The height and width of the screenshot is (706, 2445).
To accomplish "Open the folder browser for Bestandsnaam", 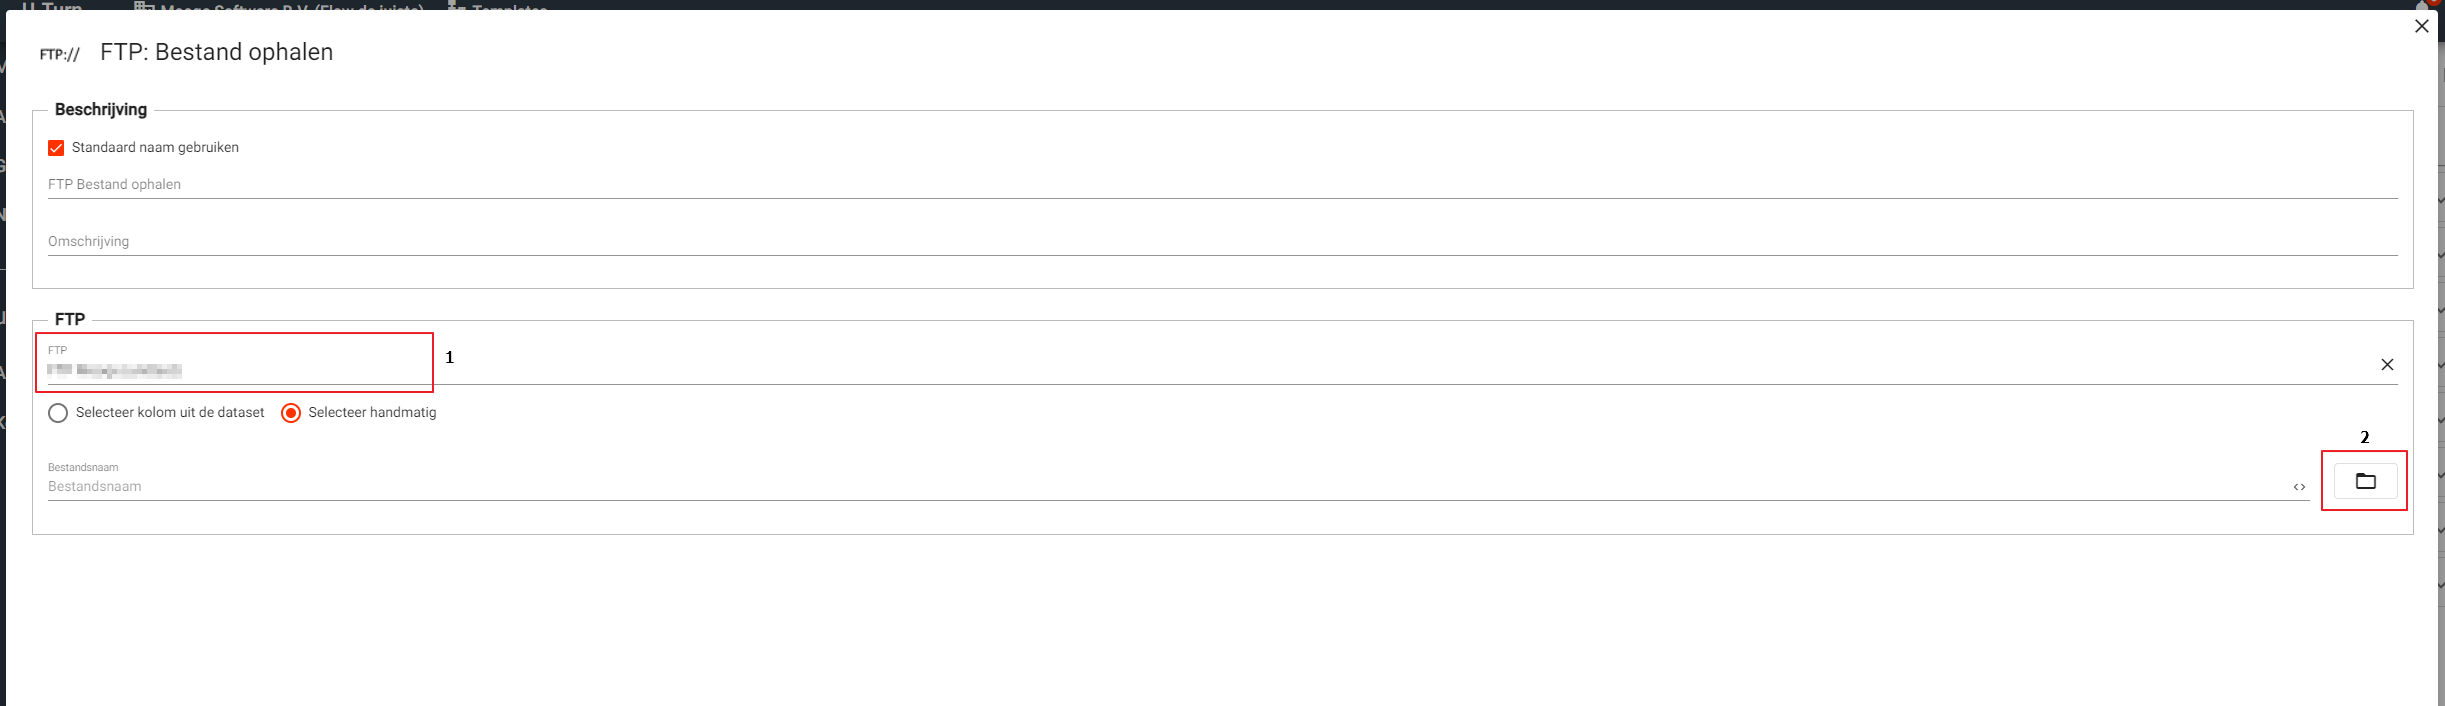I will [2365, 481].
